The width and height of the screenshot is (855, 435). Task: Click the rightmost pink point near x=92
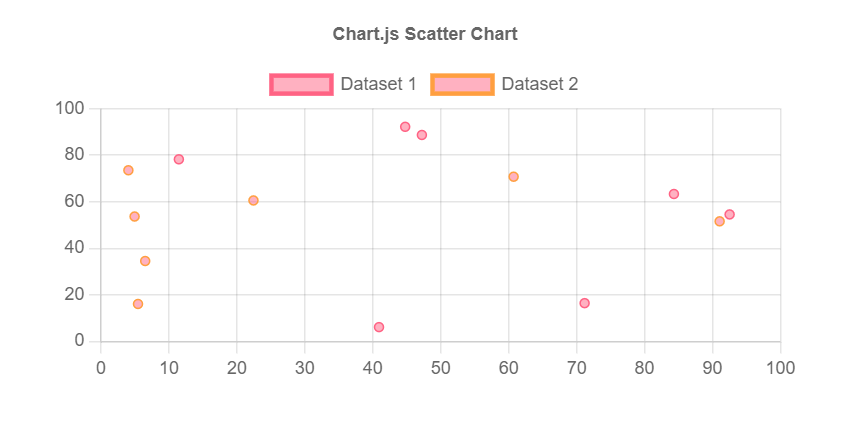[729, 214]
